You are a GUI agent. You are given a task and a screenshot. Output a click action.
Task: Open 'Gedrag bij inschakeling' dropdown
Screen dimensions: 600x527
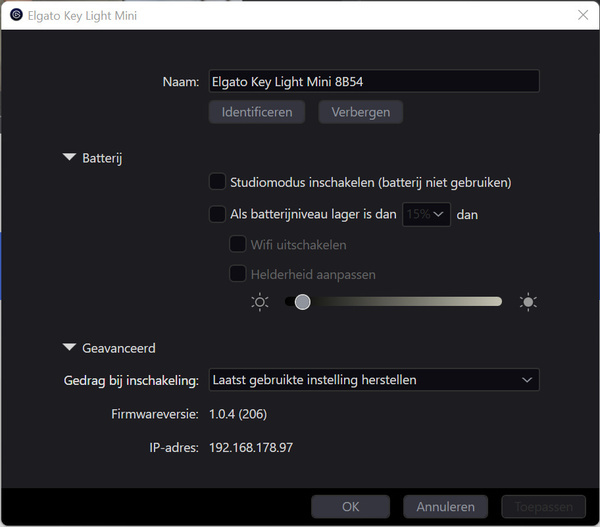(374, 380)
